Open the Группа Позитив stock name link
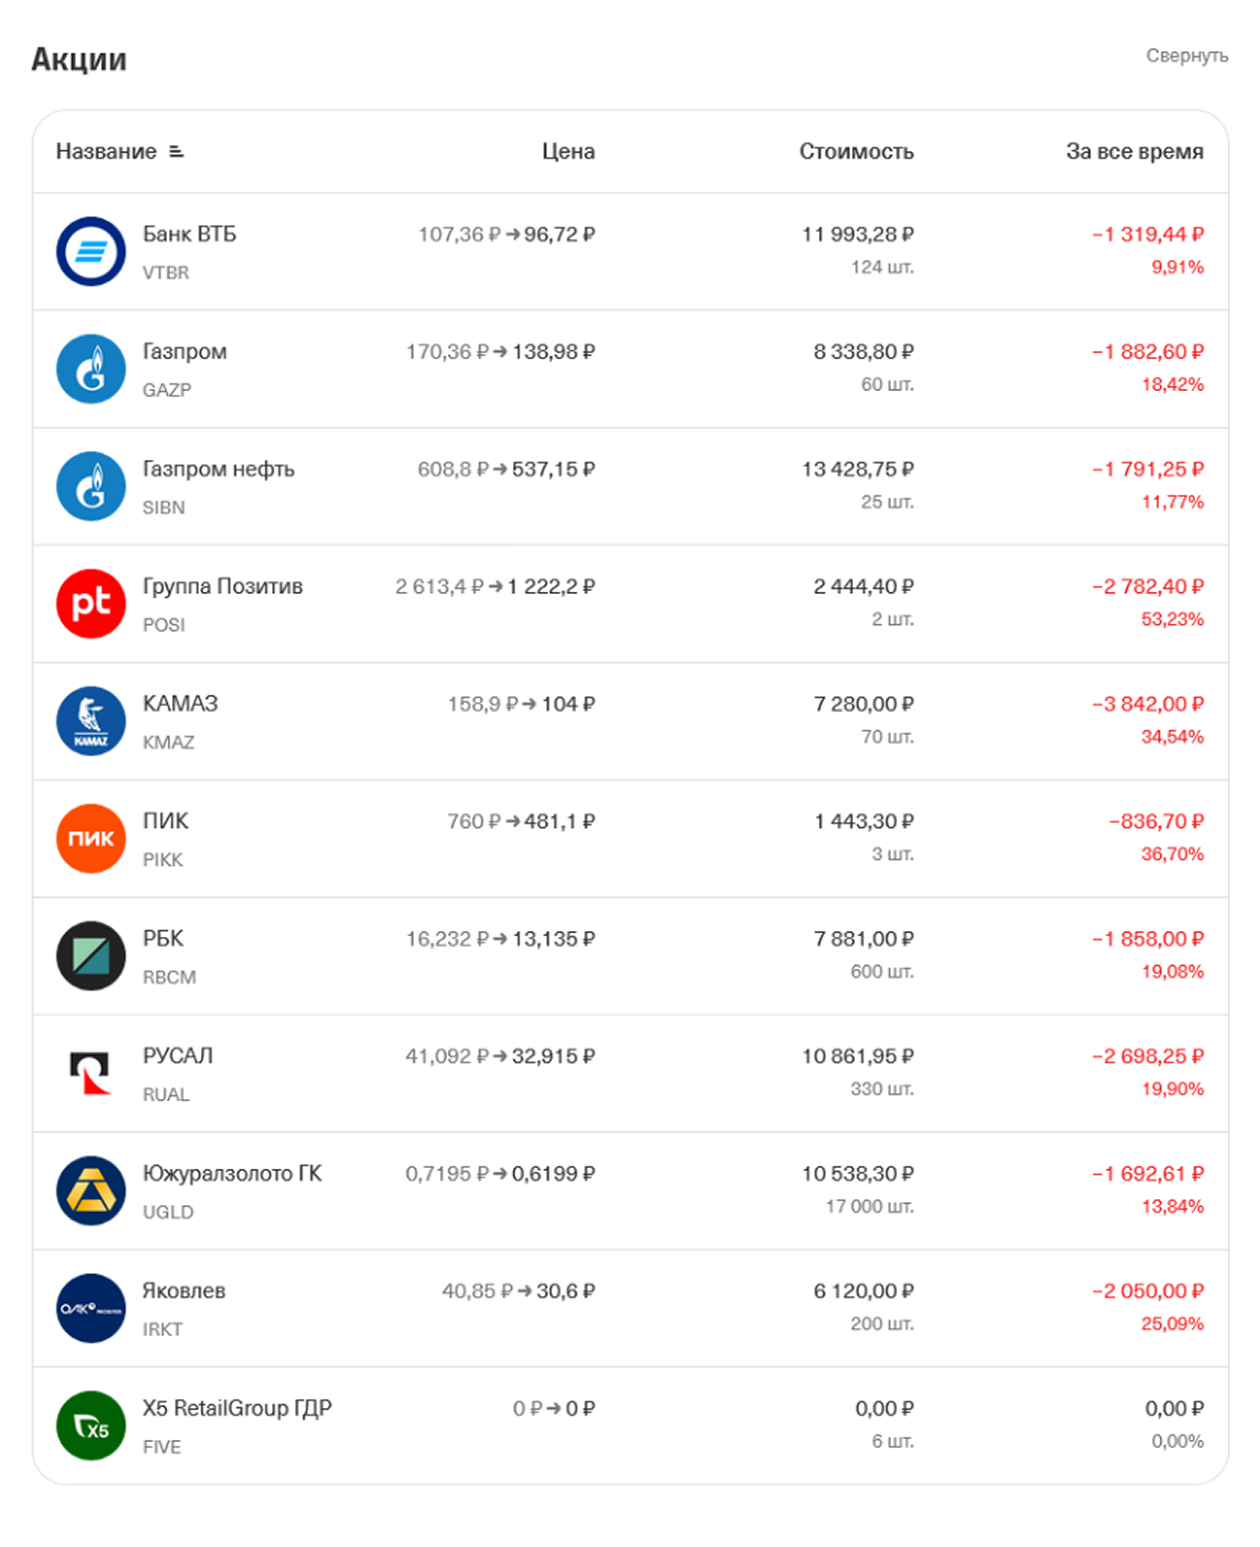The width and height of the screenshot is (1260, 1547). click(223, 586)
